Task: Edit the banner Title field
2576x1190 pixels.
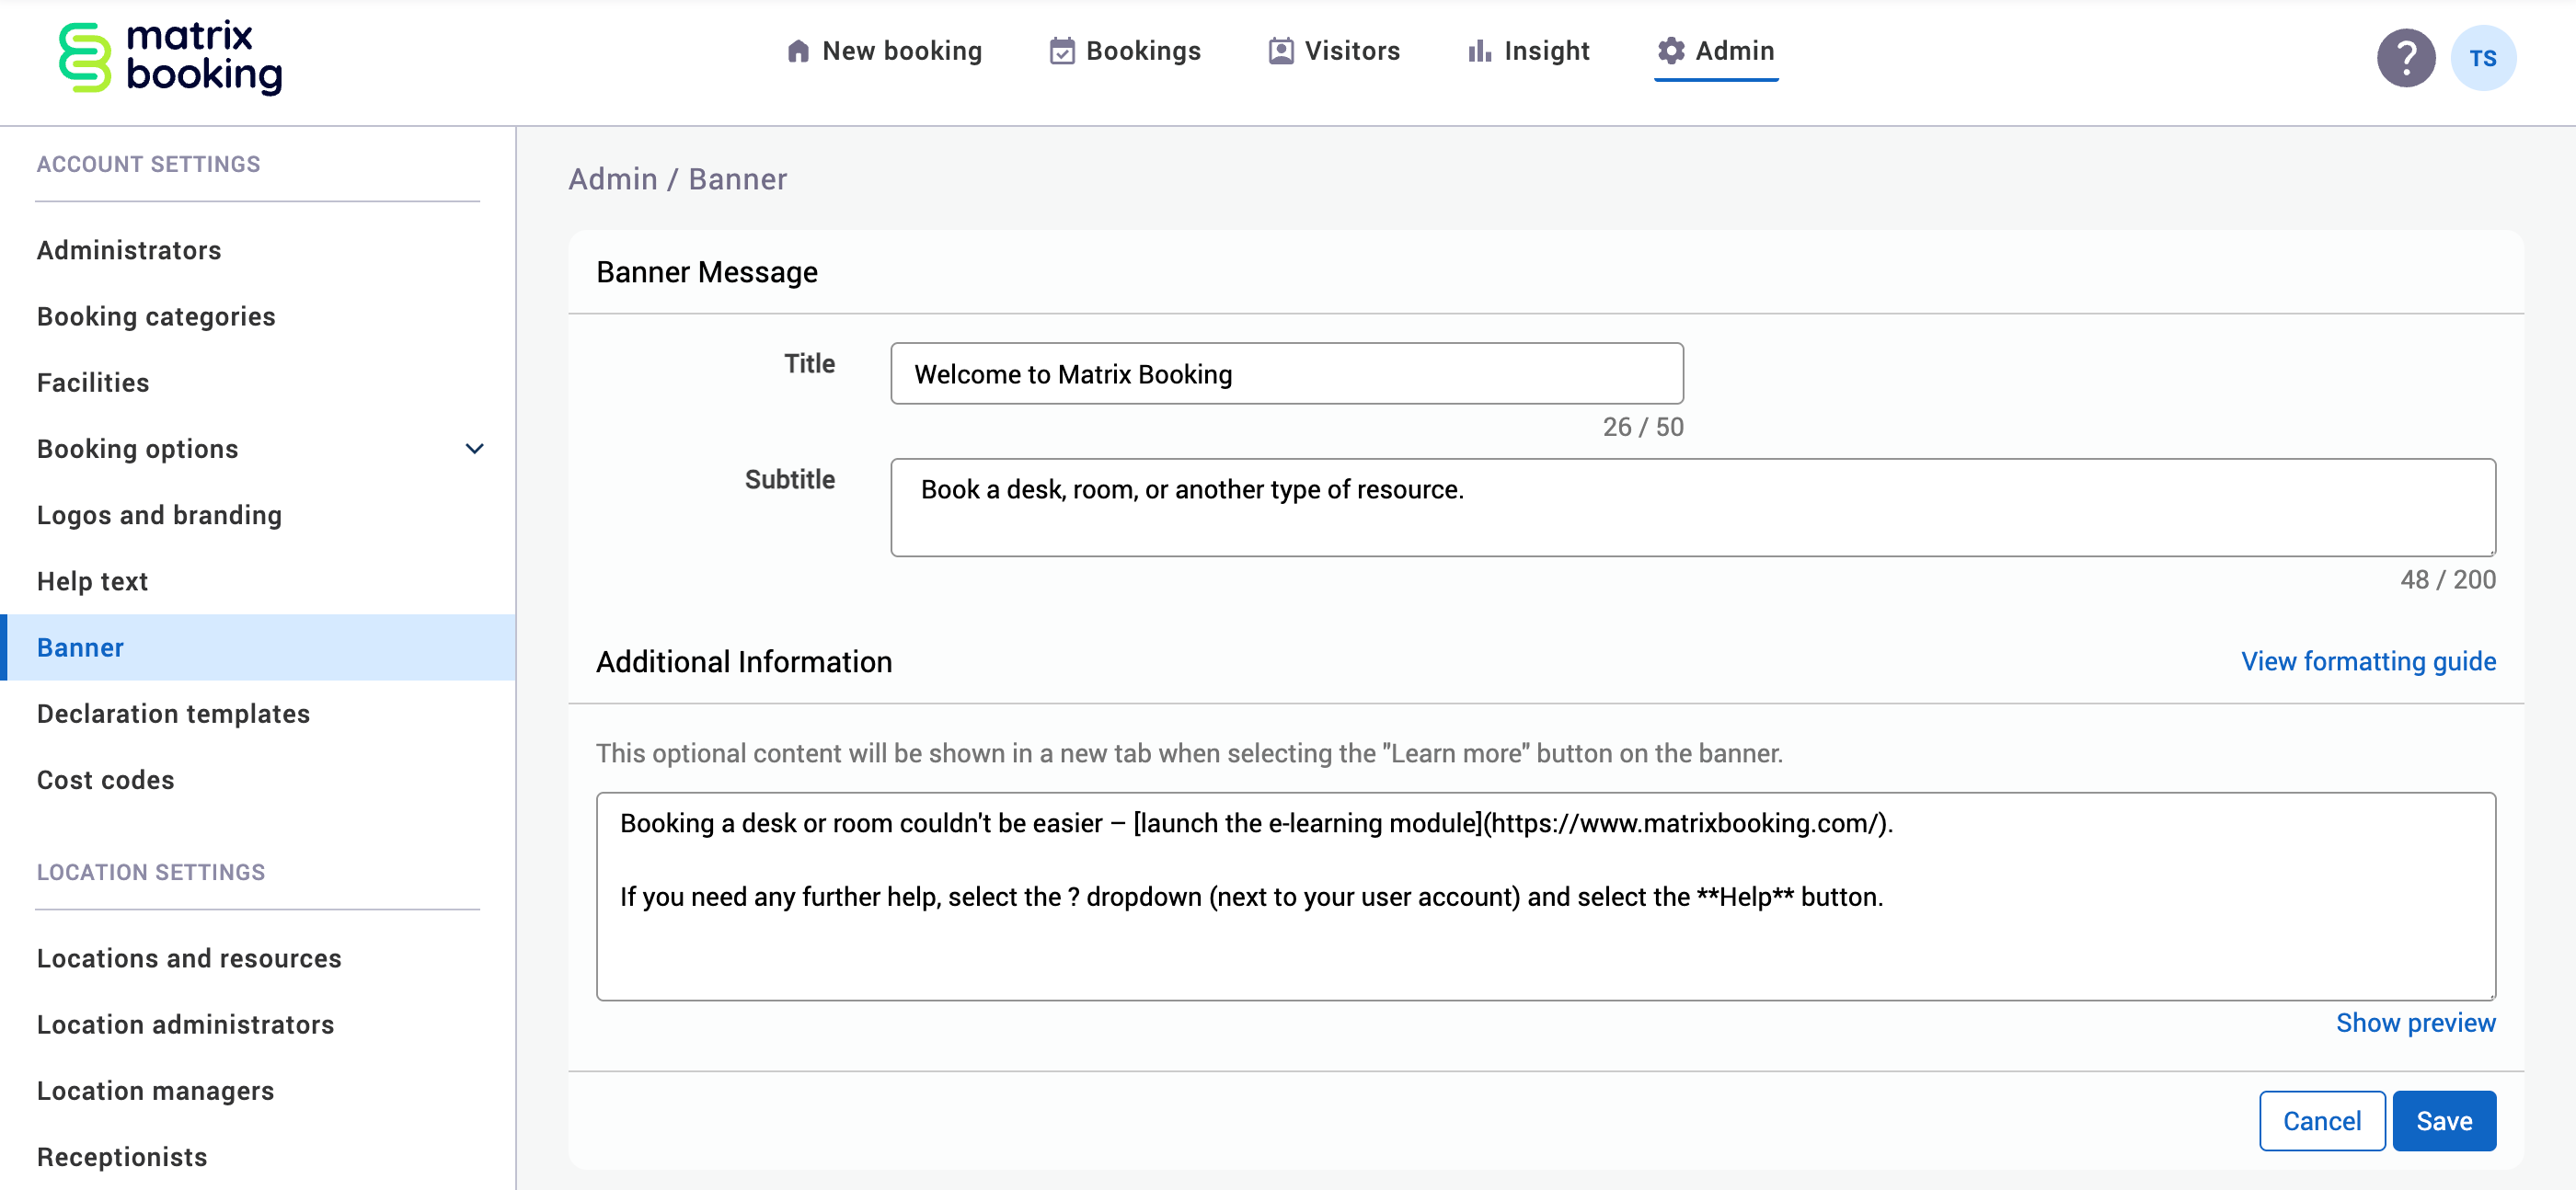Action: click(1286, 374)
